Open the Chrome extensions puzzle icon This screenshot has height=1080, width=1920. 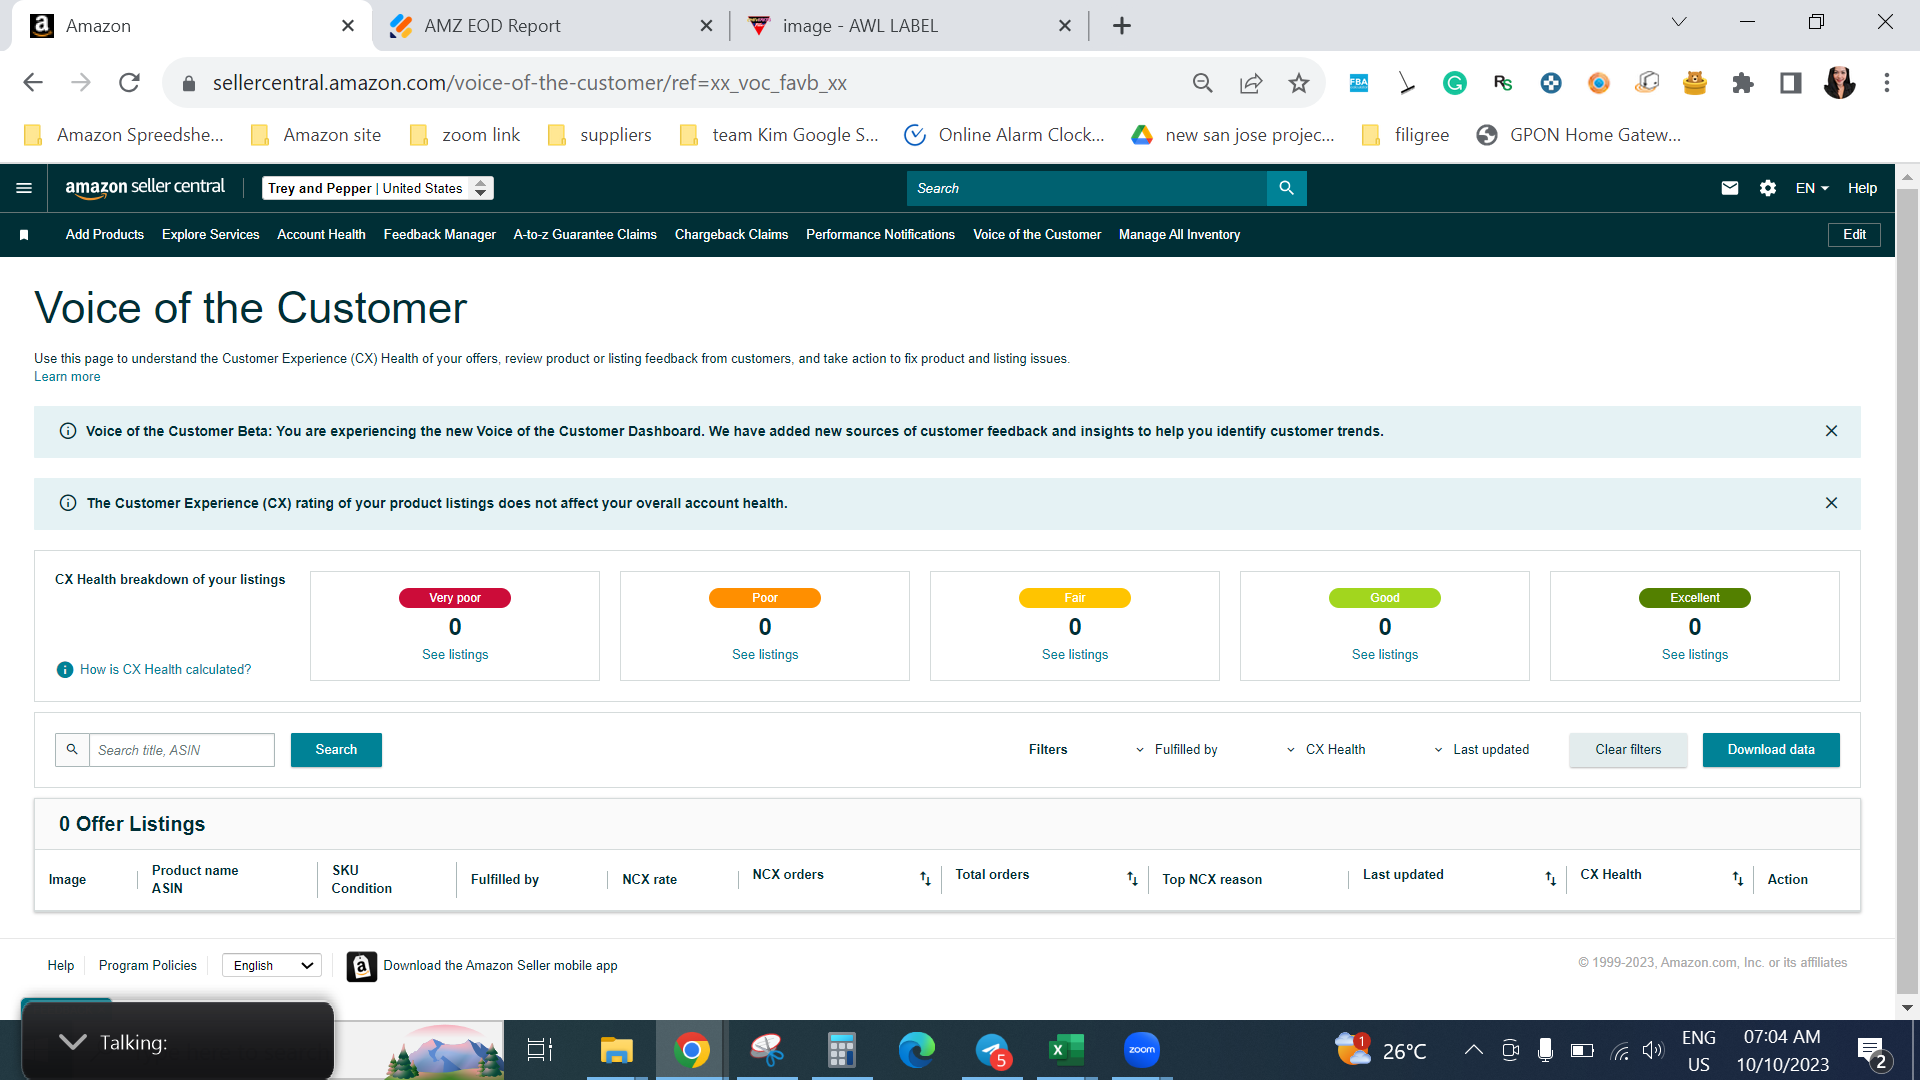point(1743,83)
